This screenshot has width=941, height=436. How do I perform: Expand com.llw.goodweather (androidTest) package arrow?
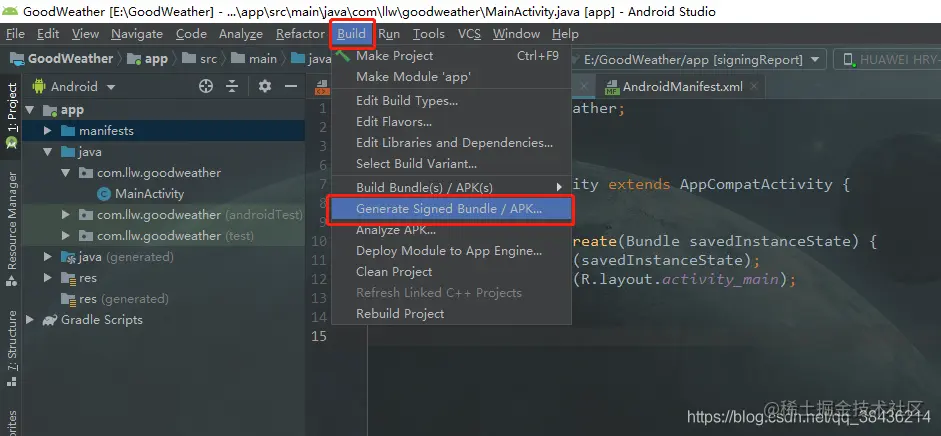(65, 215)
